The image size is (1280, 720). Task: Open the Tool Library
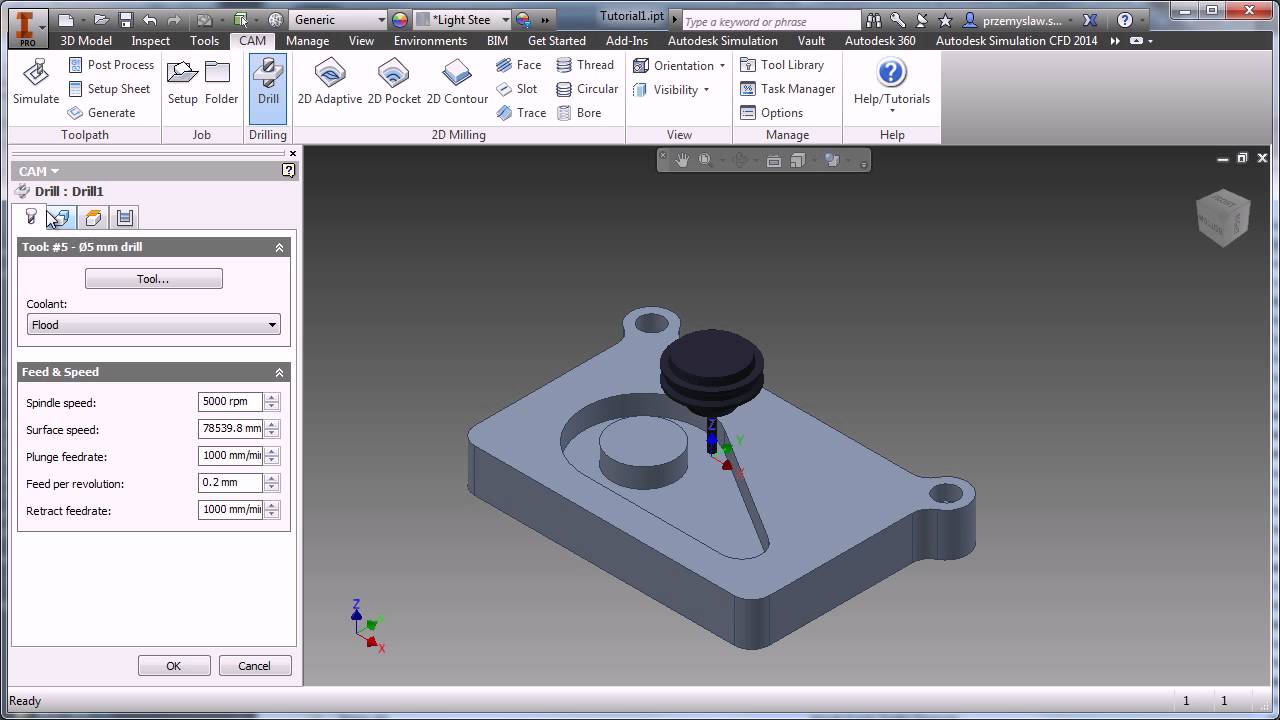coord(782,64)
